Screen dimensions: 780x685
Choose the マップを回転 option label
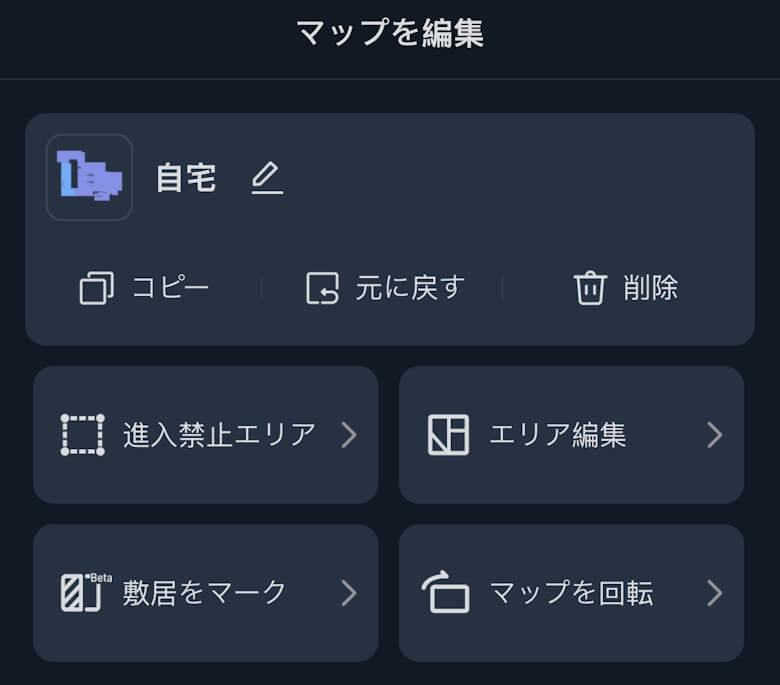(x=571, y=593)
